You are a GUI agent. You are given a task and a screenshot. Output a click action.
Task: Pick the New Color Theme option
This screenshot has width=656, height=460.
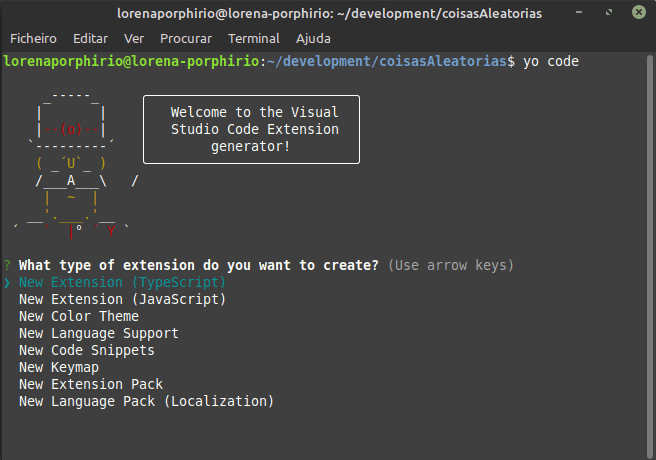point(79,316)
